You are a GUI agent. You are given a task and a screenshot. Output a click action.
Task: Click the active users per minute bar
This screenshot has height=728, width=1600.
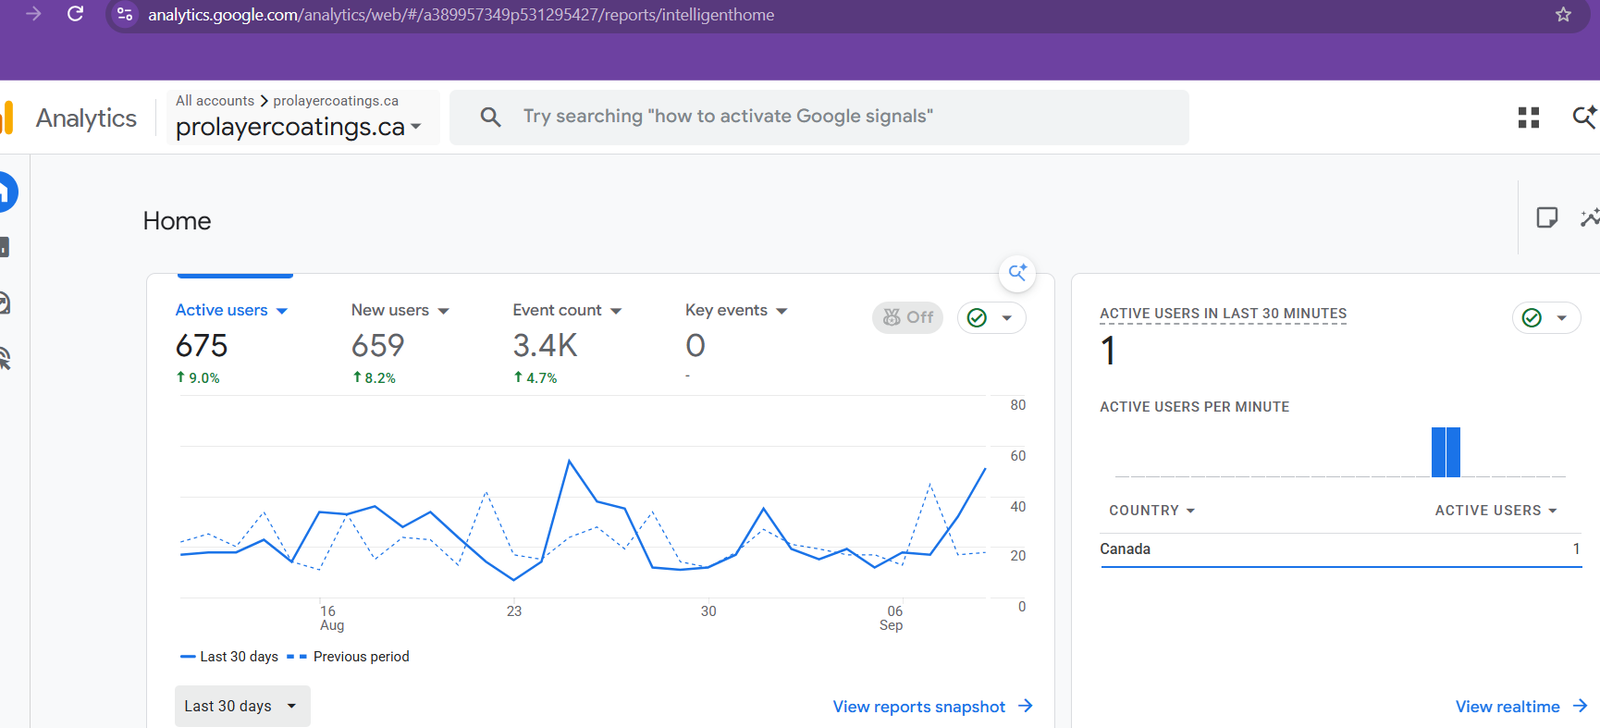point(1446,452)
